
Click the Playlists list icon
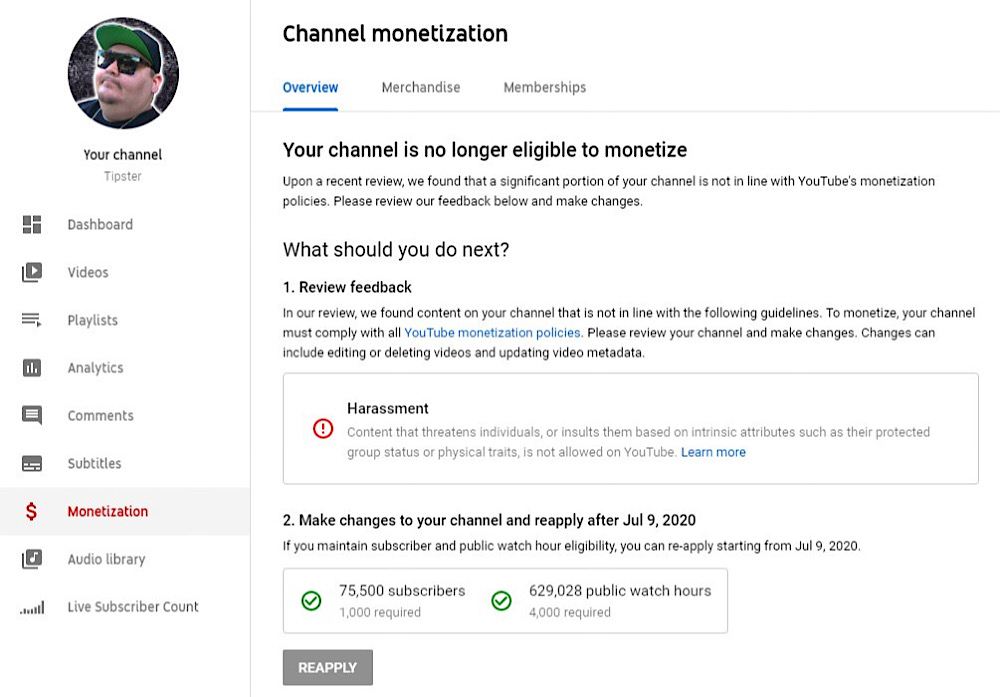(x=32, y=320)
